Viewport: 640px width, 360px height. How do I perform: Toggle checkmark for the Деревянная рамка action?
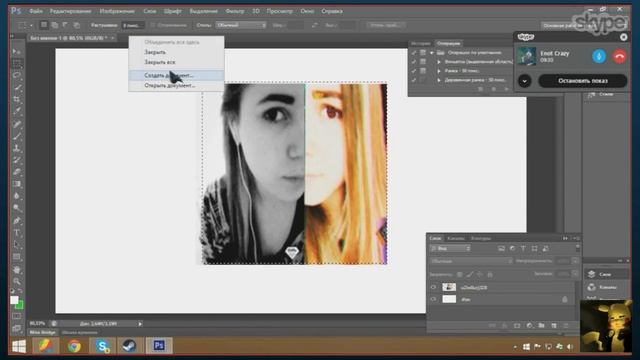(x=414, y=80)
